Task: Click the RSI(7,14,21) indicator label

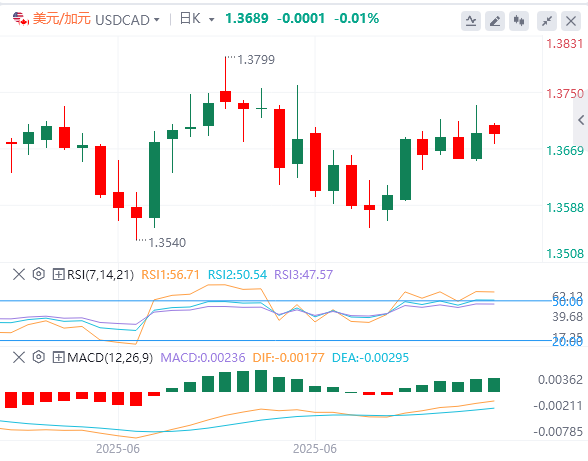Action: pyautogui.click(x=100, y=275)
